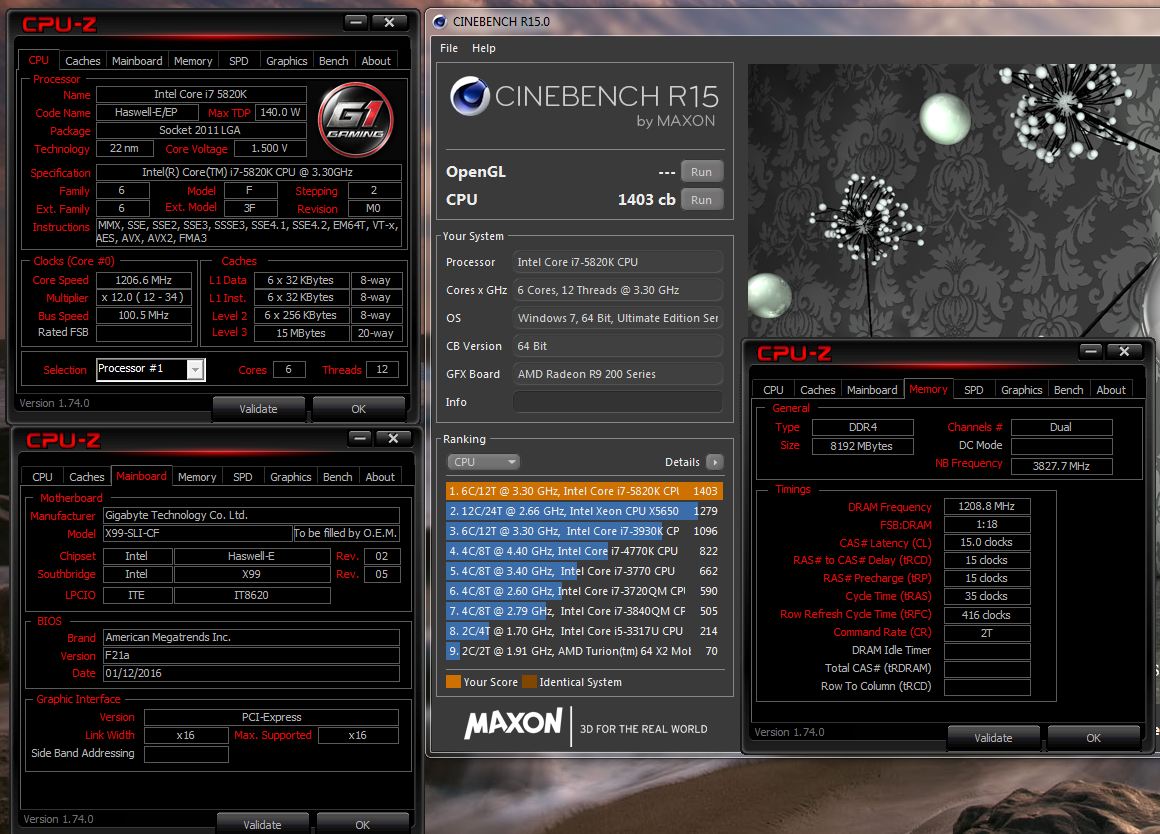This screenshot has height=834, width=1160.
Task: Open Graphics tab in top-left CPU-Z window
Action: tap(286, 61)
